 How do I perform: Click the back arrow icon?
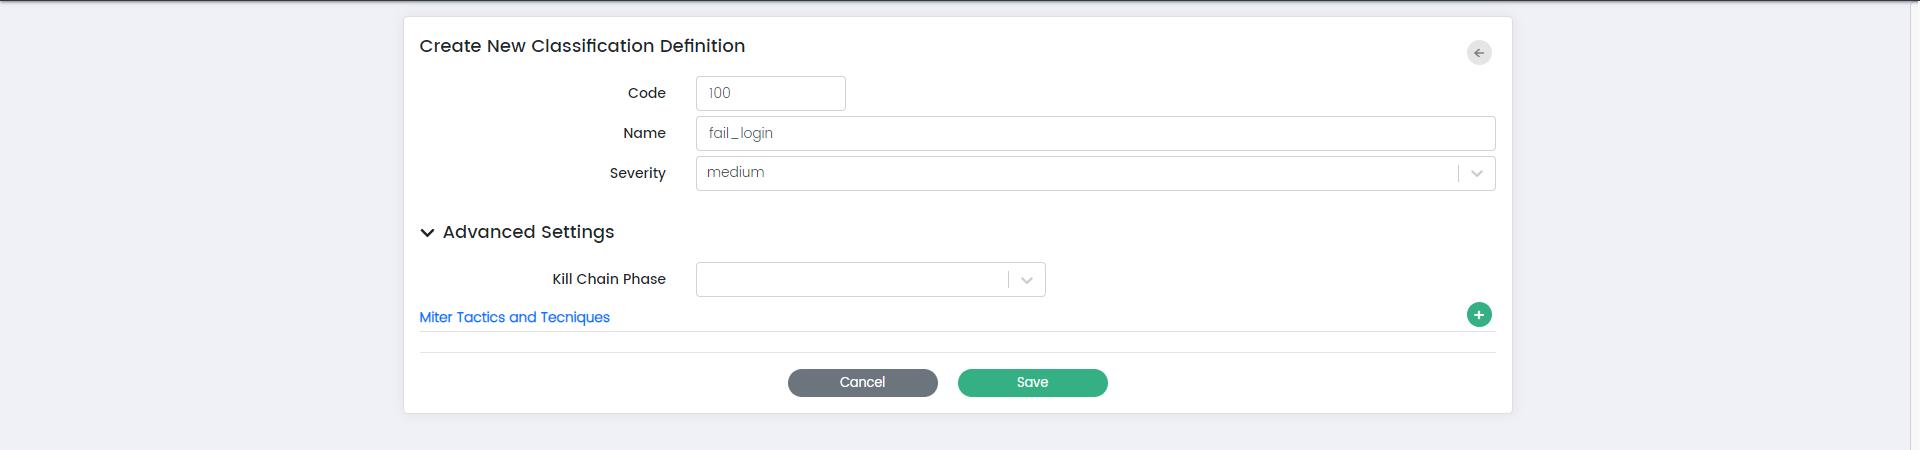(x=1479, y=53)
